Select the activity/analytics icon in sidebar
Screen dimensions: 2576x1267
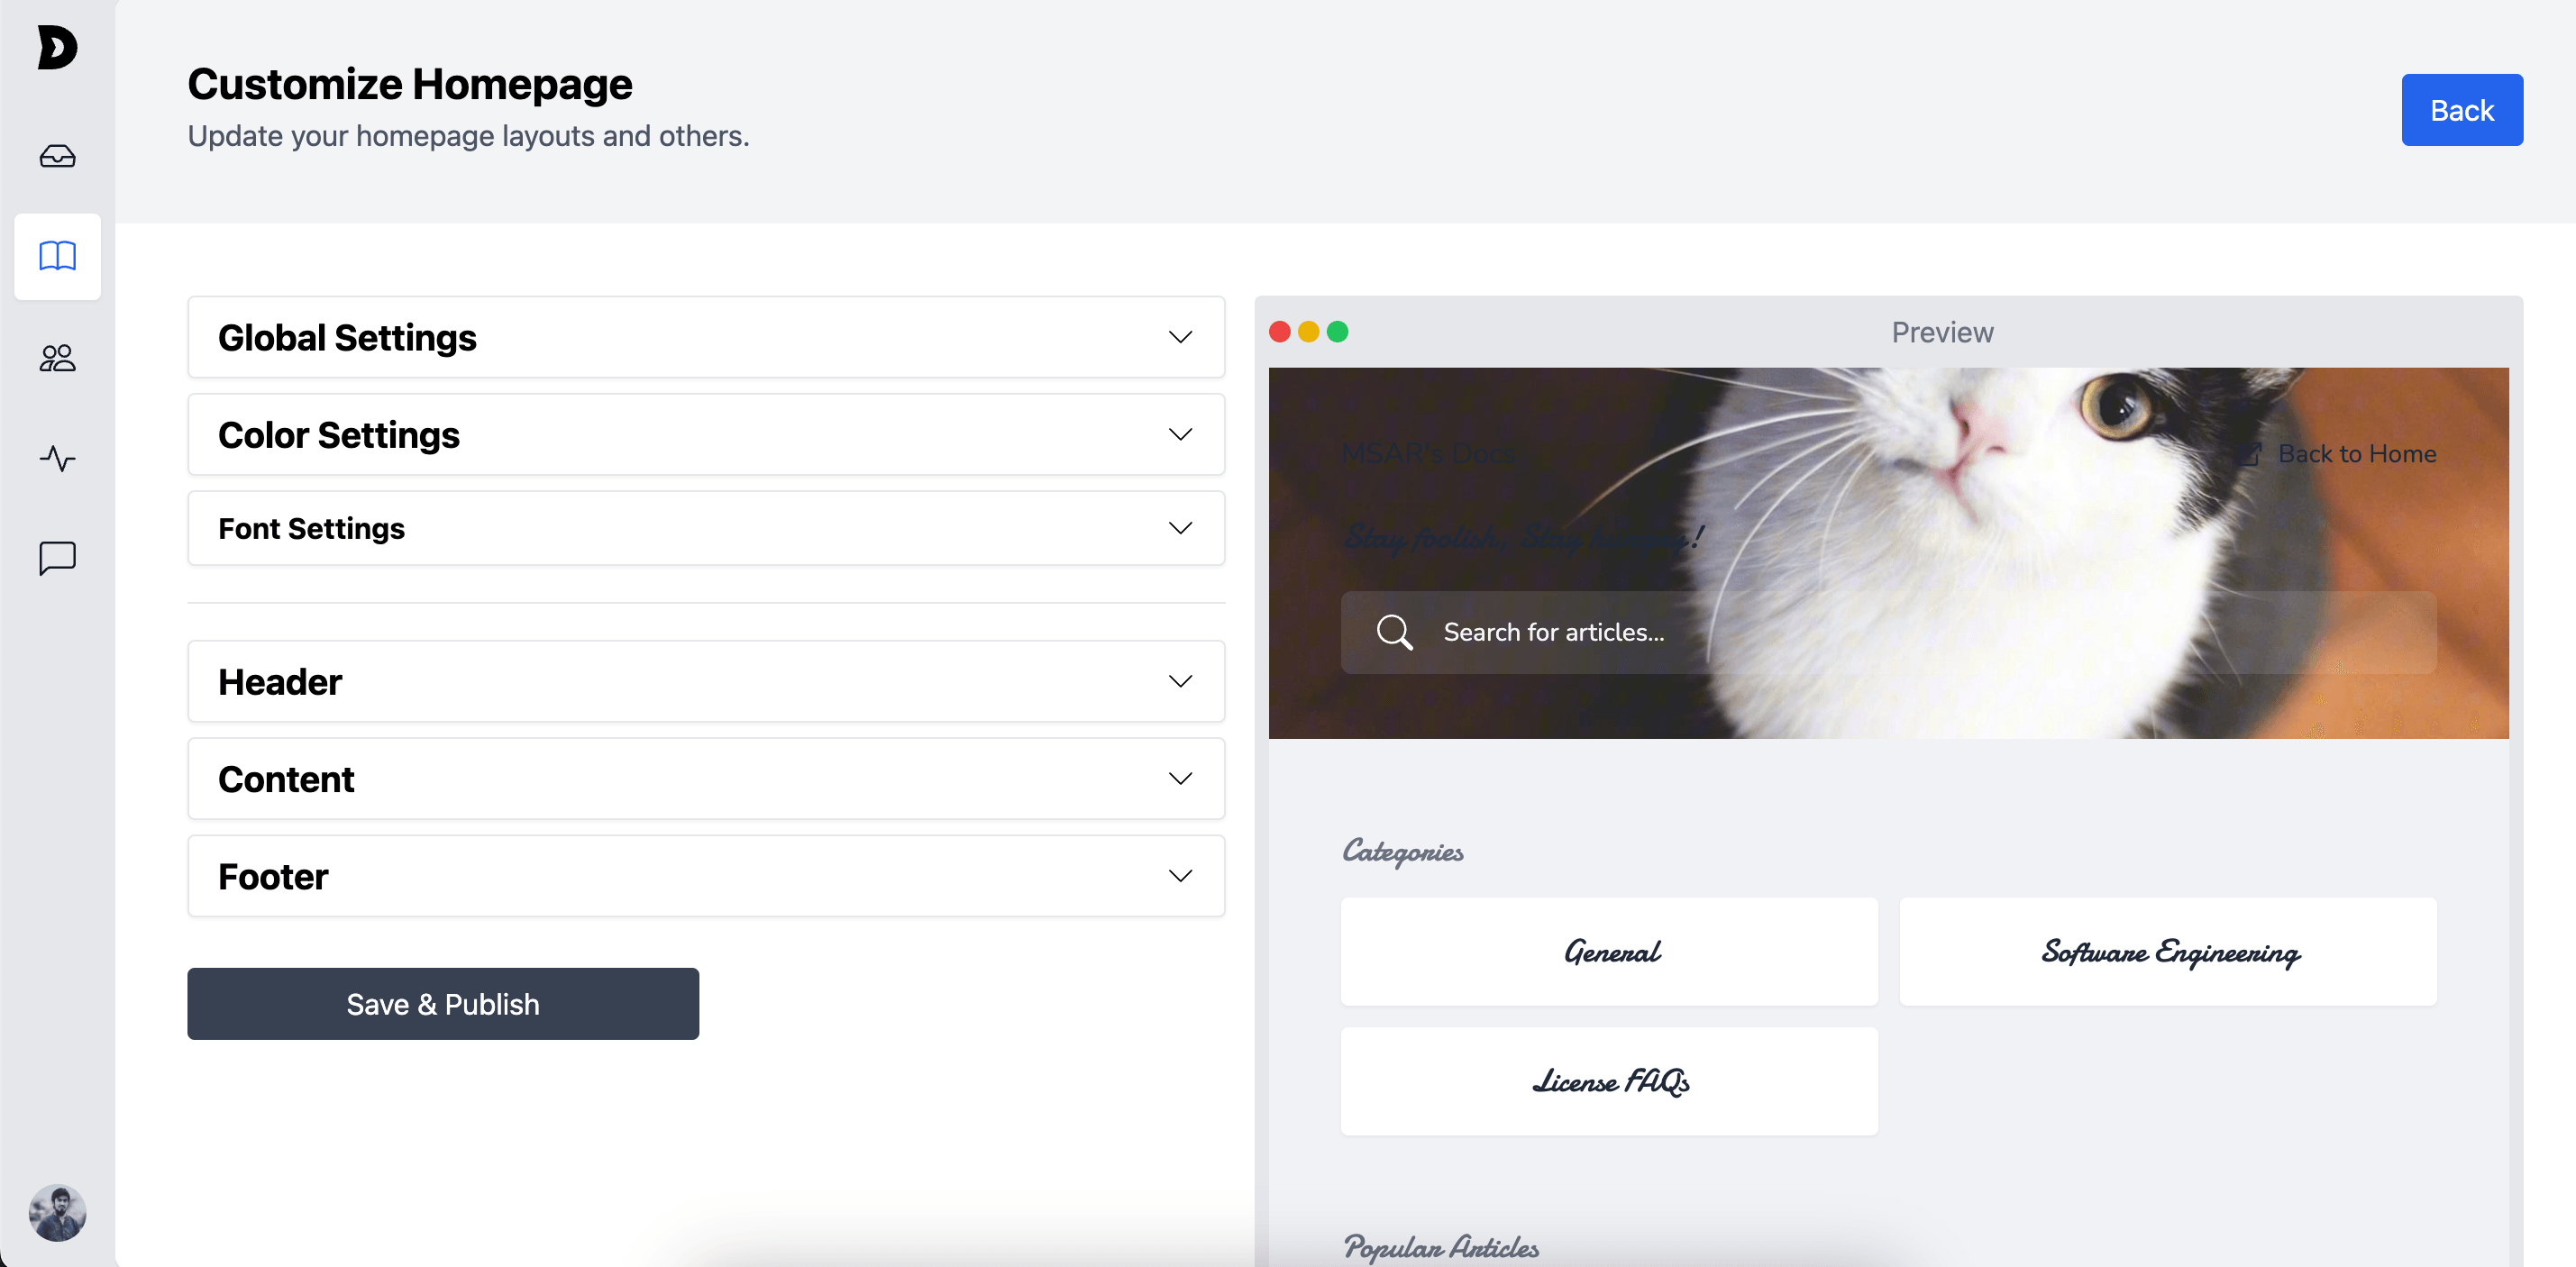click(x=58, y=459)
